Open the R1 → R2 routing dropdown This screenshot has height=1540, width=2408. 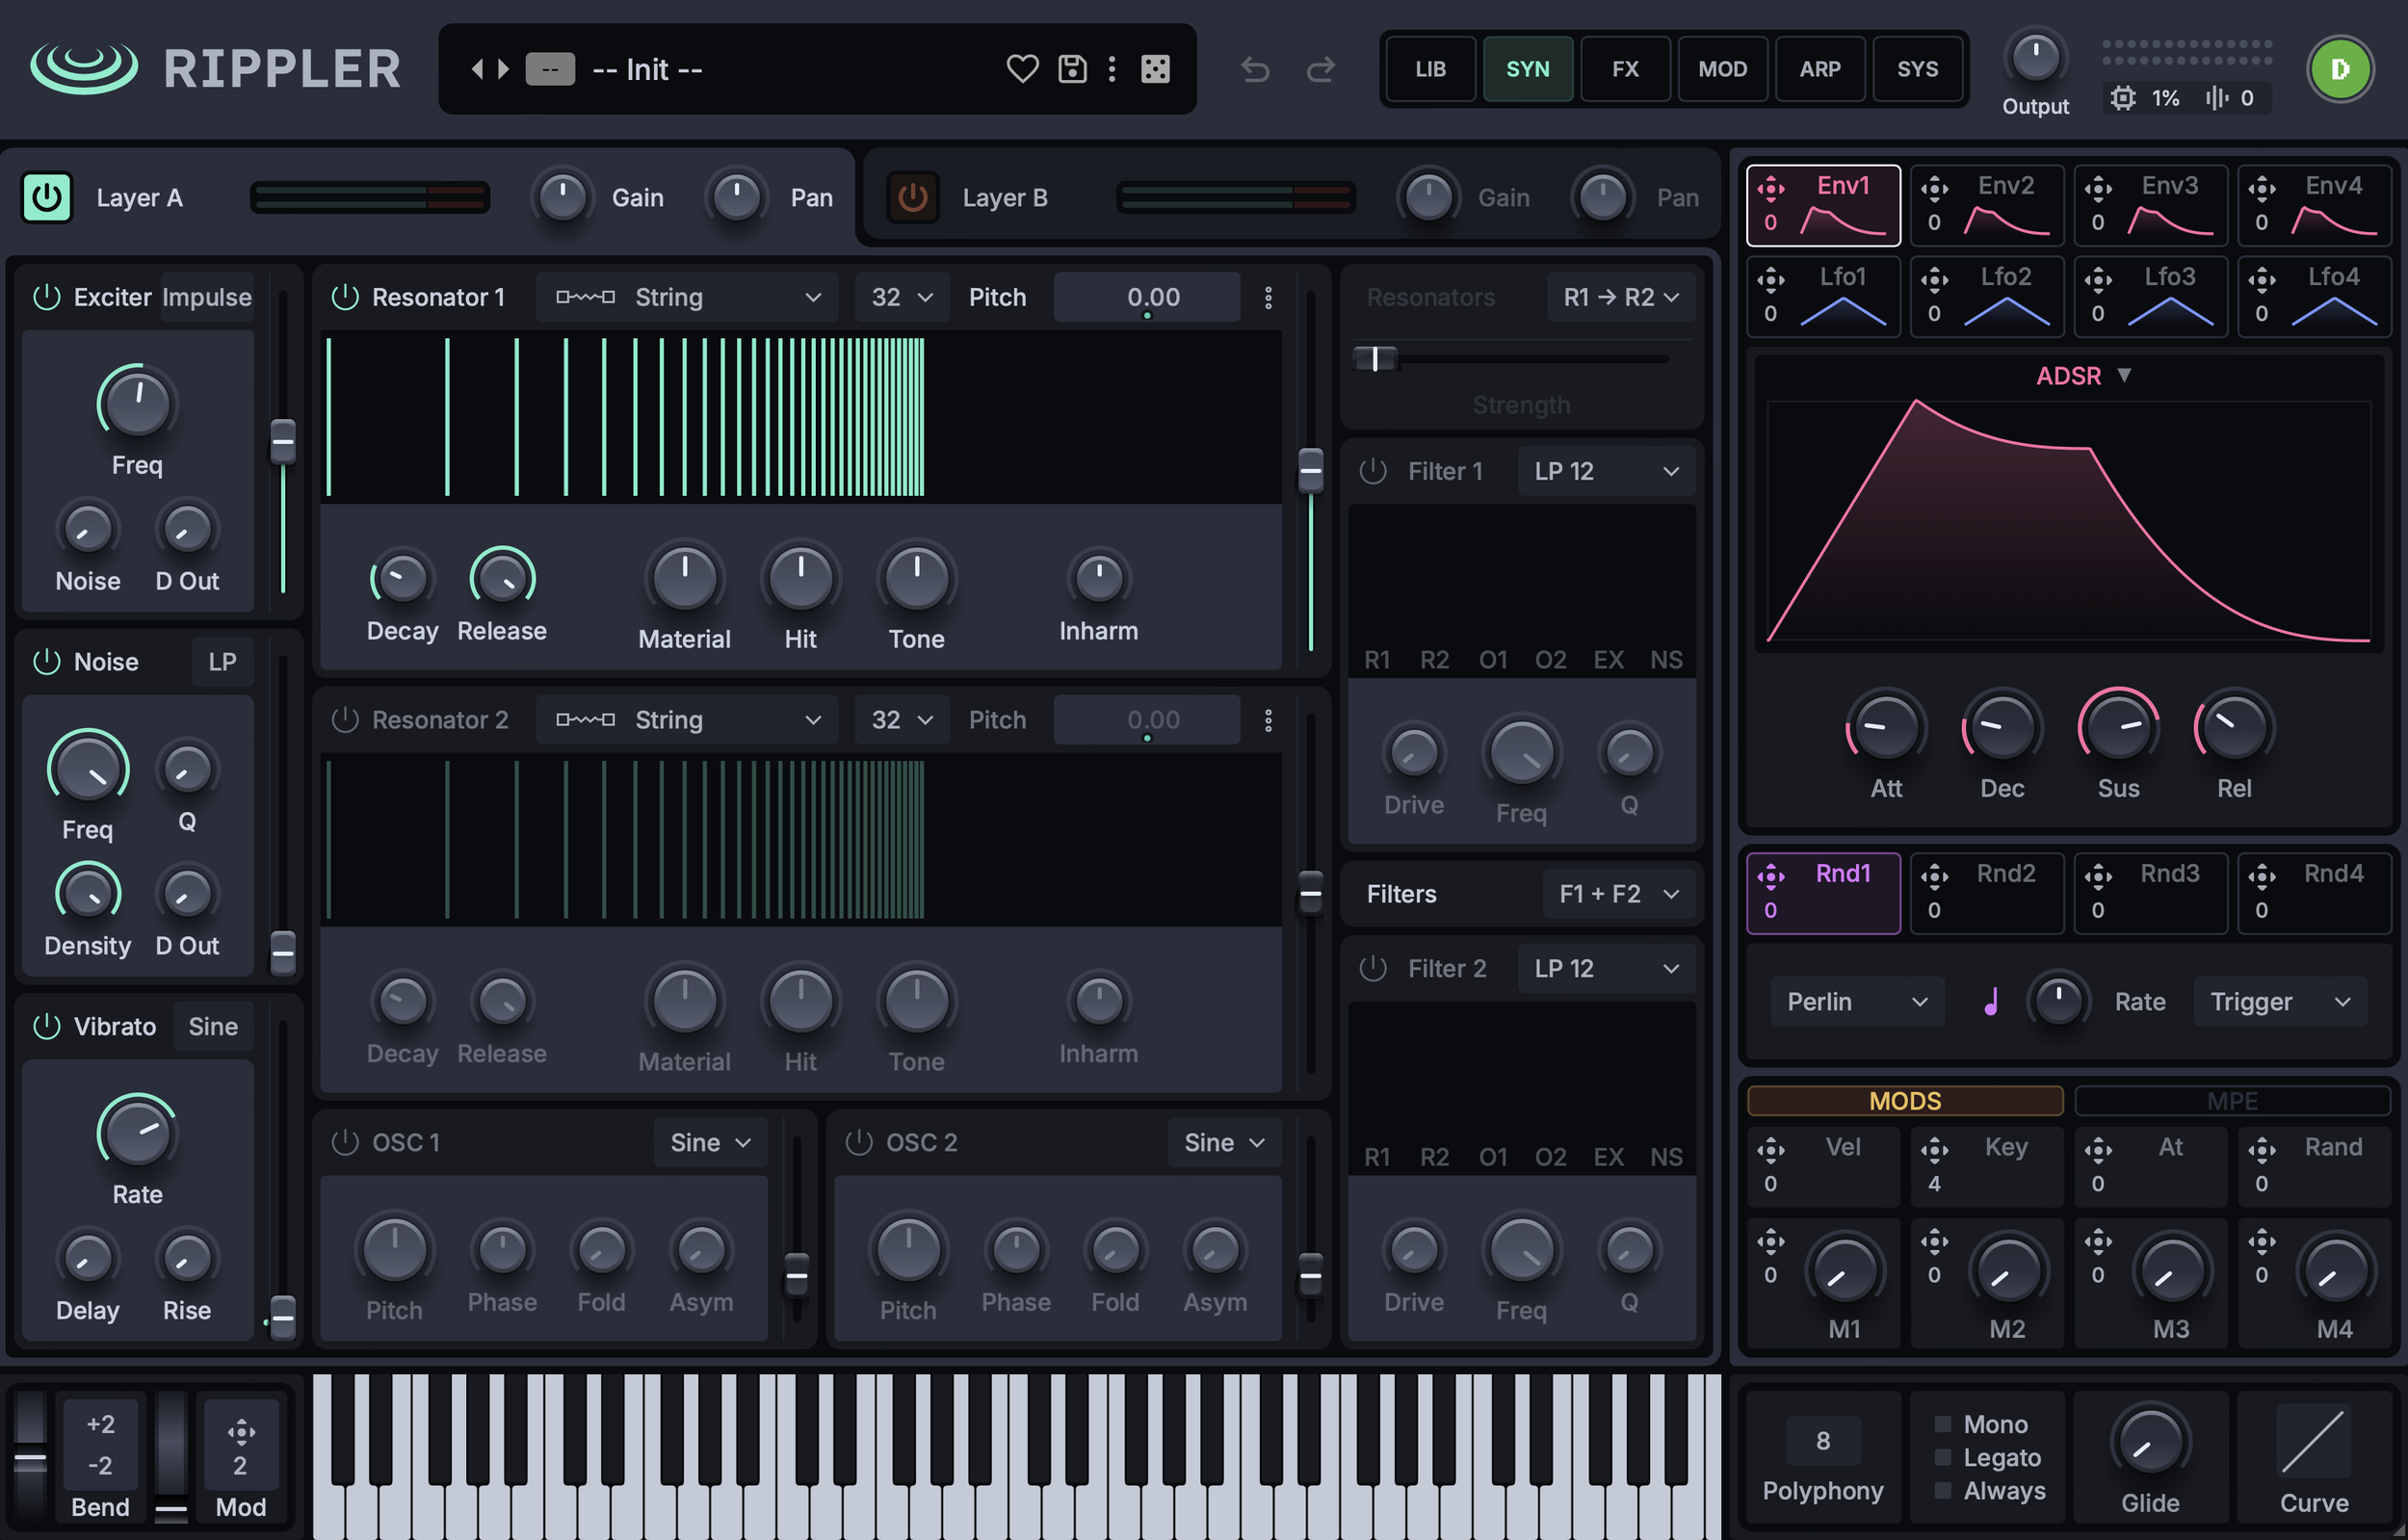point(1620,297)
